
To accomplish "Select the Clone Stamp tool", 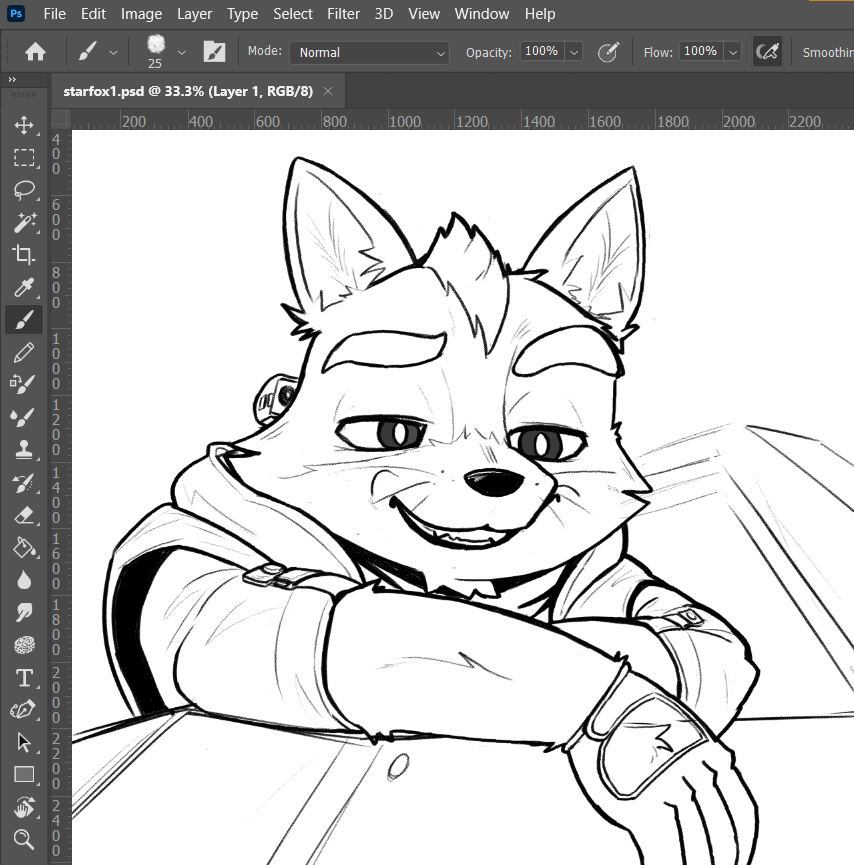I will click(x=24, y=450).
